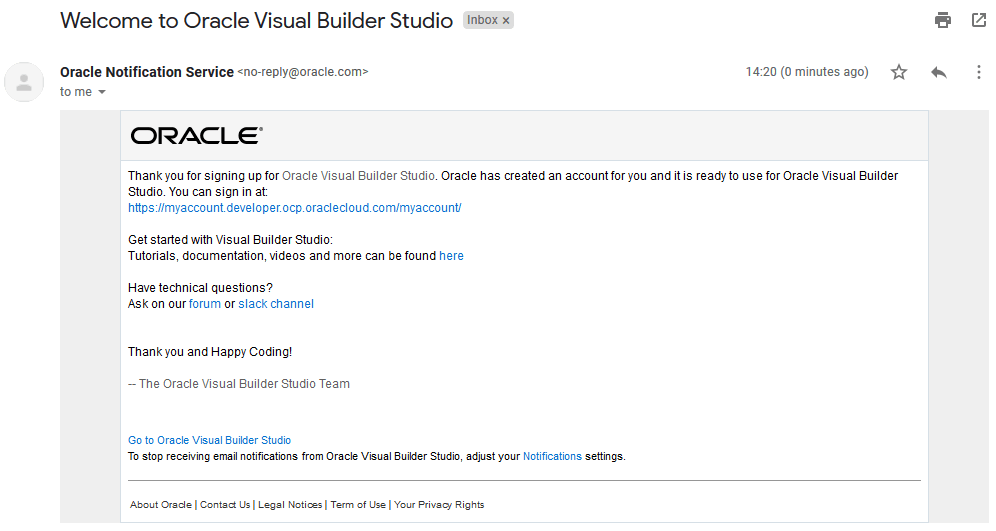Open Term of Use footer link

click(x=358, y=504)
